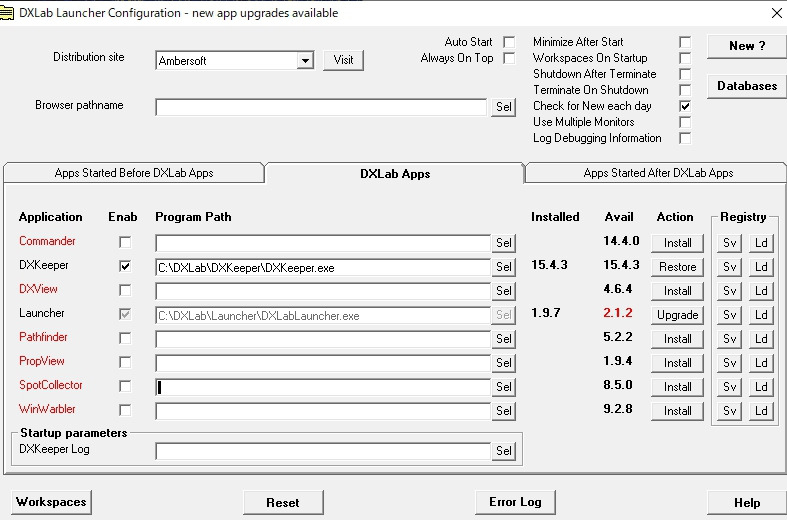The width and height of the screenshot is (787, 520).
Task: Click Sel for WinWarbler program path
Action: (x=503, y=411)
